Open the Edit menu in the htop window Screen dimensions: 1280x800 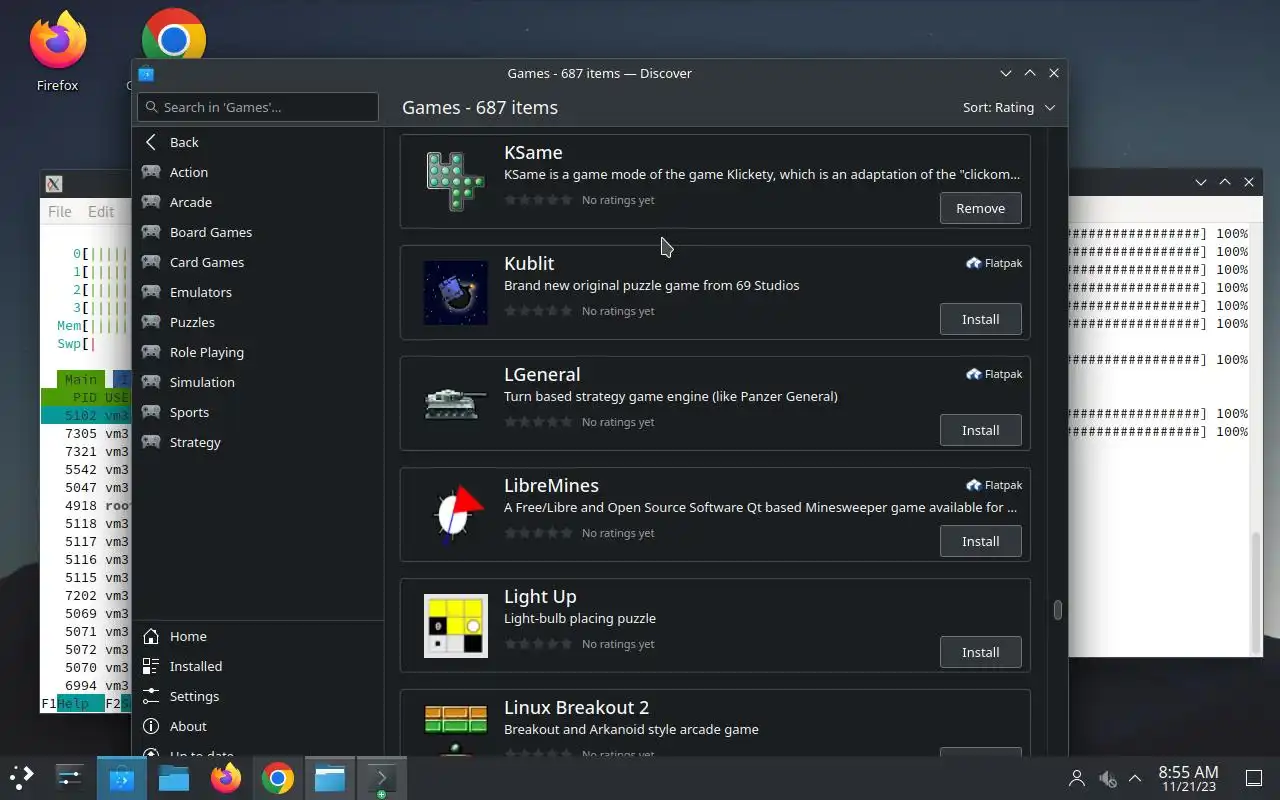(x=101, y=211)
